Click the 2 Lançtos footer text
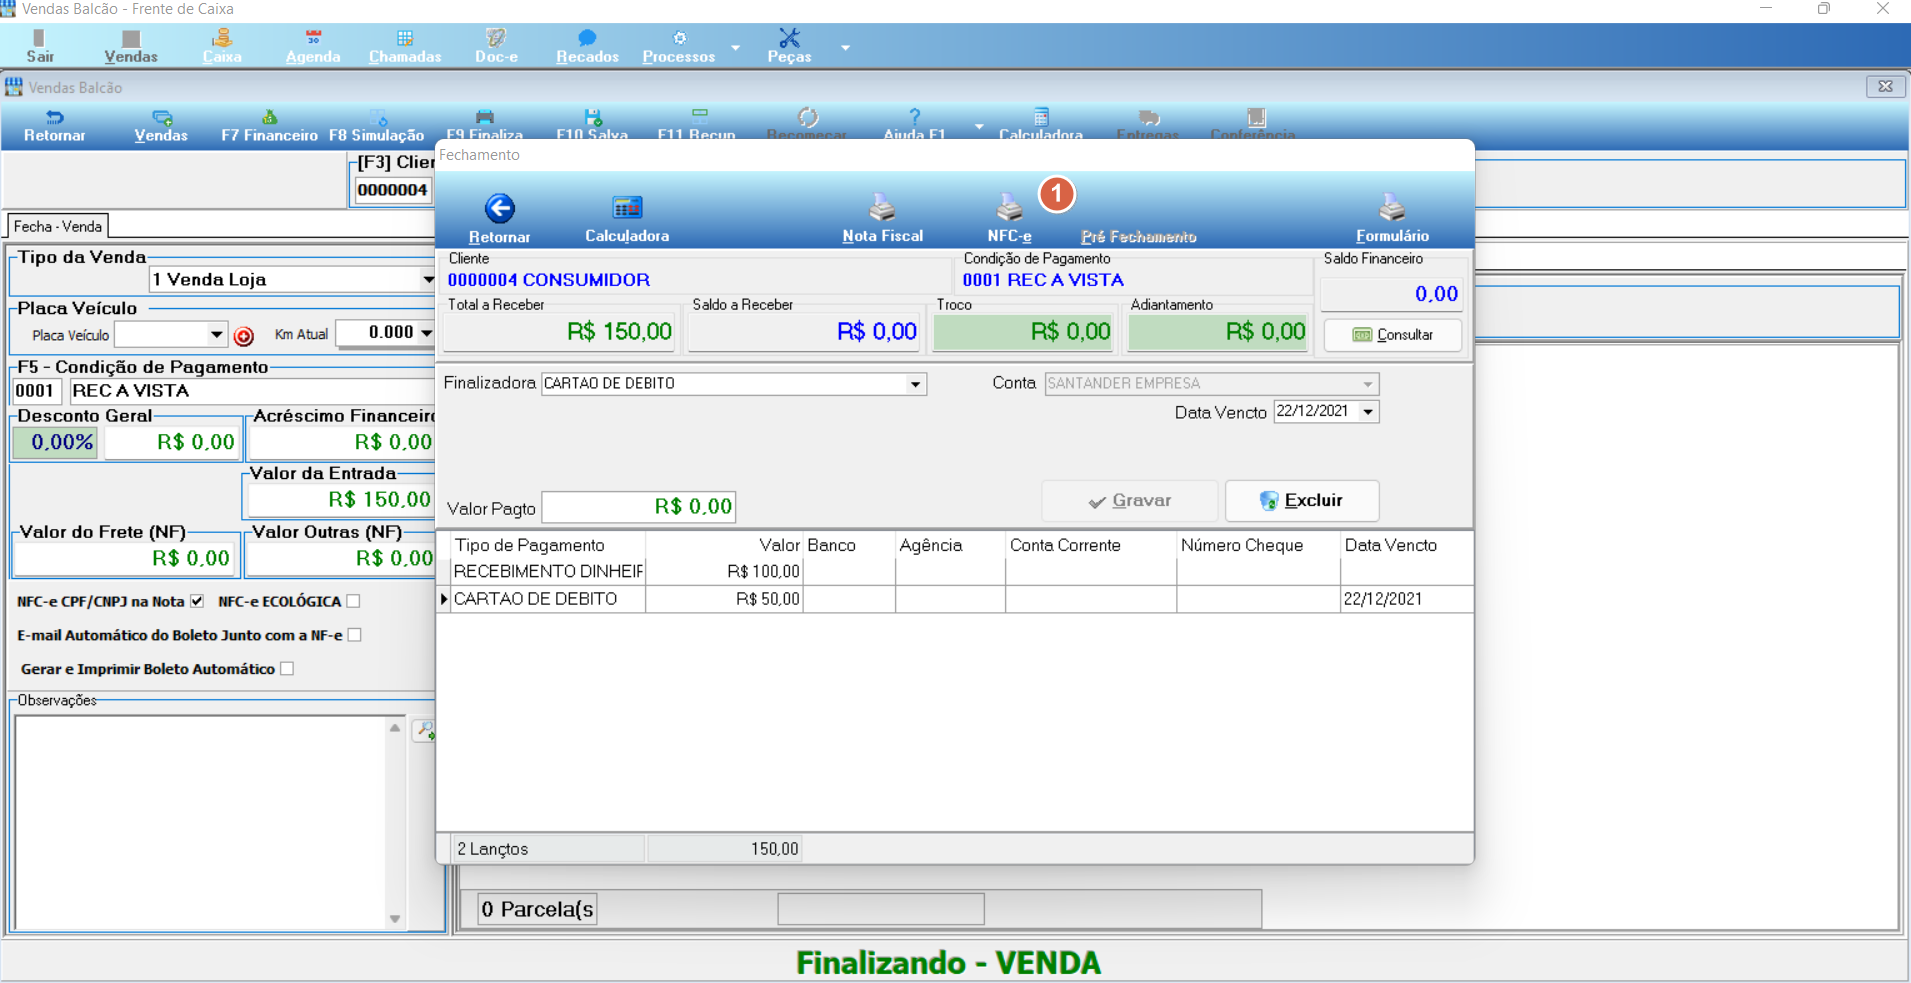The image size is (1911, 983). [x=493, y=849]
